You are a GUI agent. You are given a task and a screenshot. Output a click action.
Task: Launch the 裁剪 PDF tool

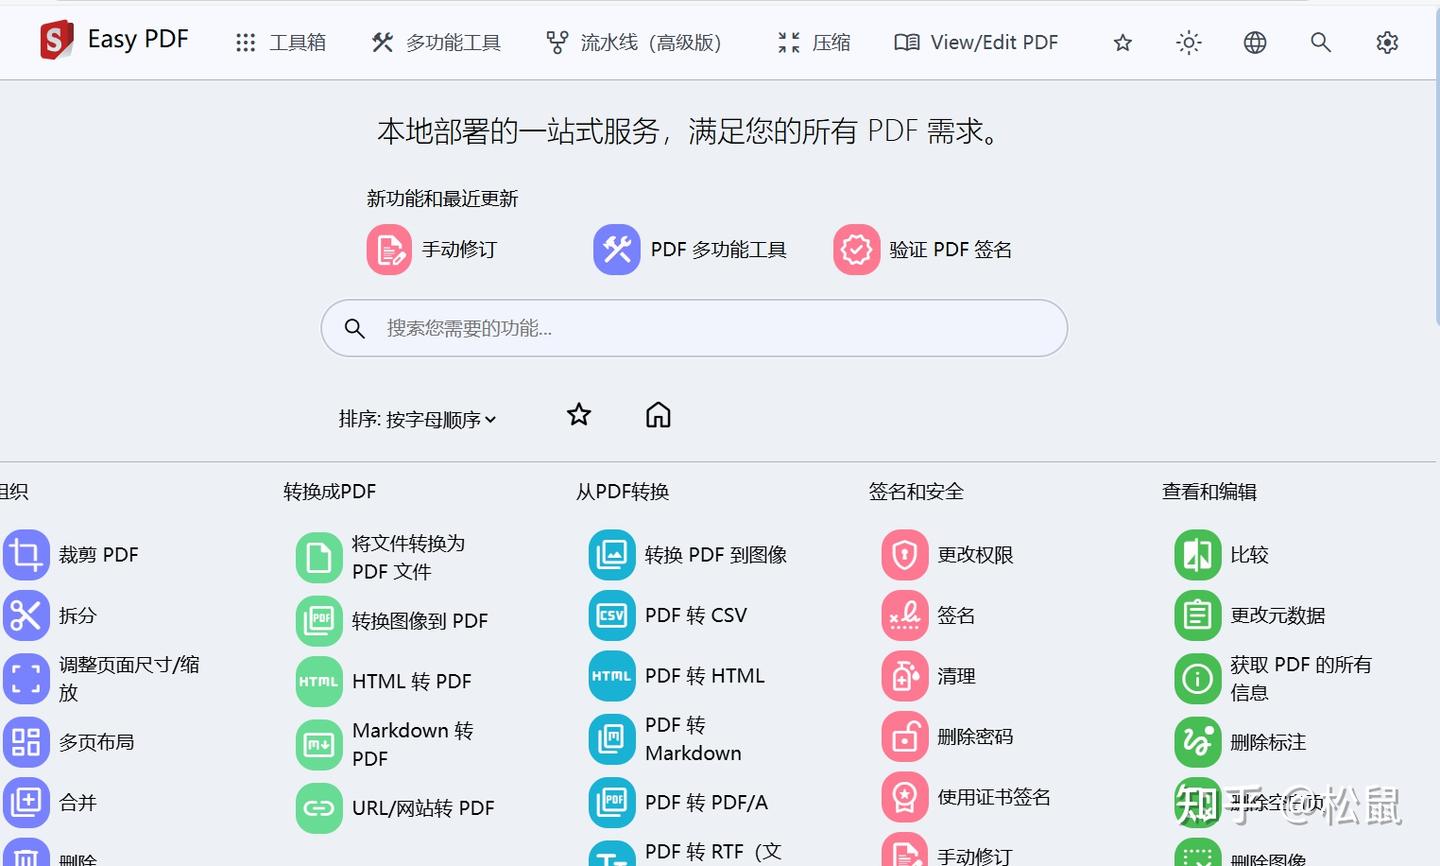[100, 554]
